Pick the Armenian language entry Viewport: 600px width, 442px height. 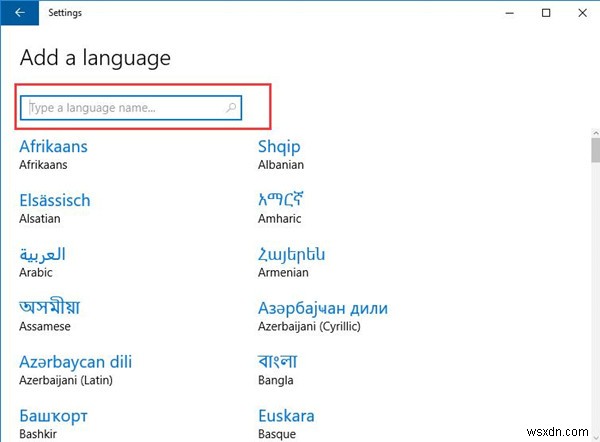point(292,263)
